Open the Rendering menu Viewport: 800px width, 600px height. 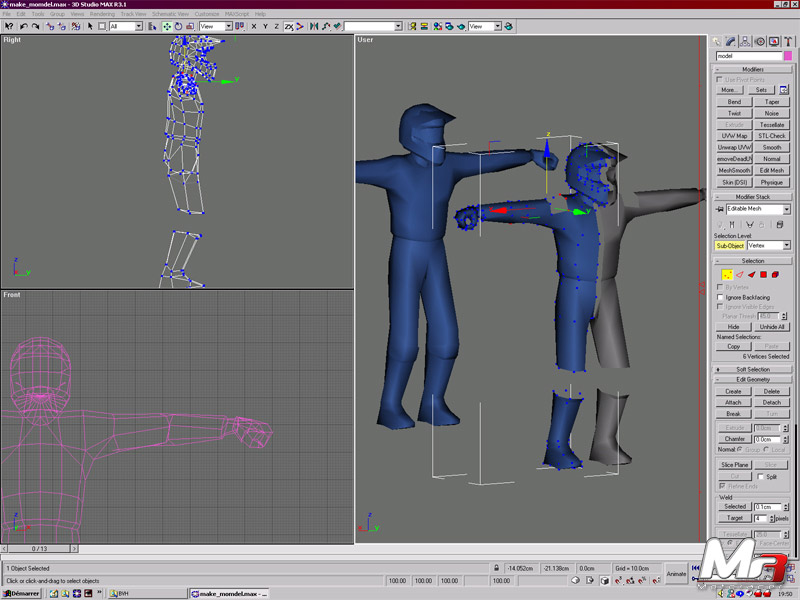tap(102, 14)
